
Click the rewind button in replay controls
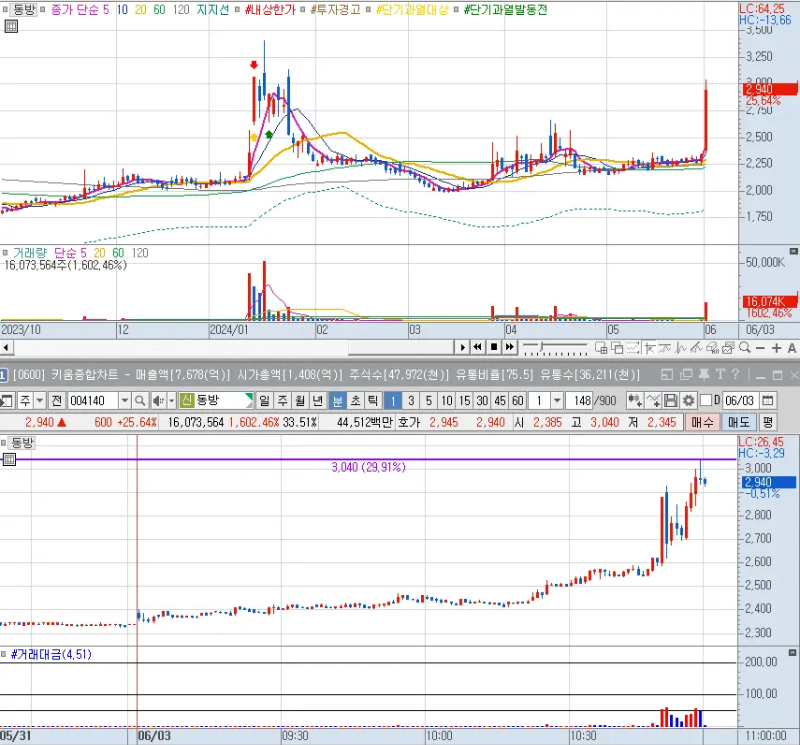(x=478, y=347)
